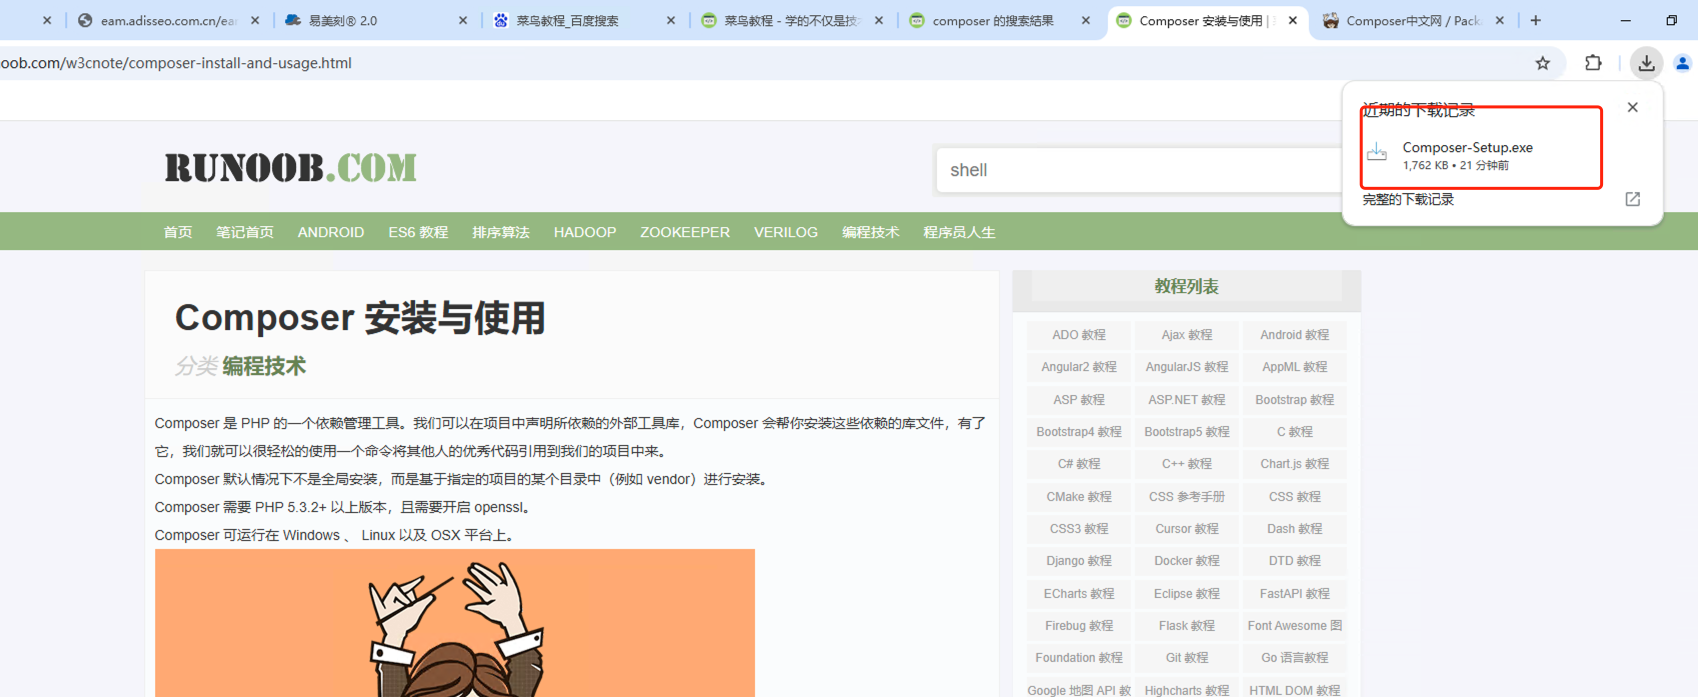Open the Angular2 教程 tutorial link
The height and width of the screenshot is (697, 1698).
[x=1079, y=367]
